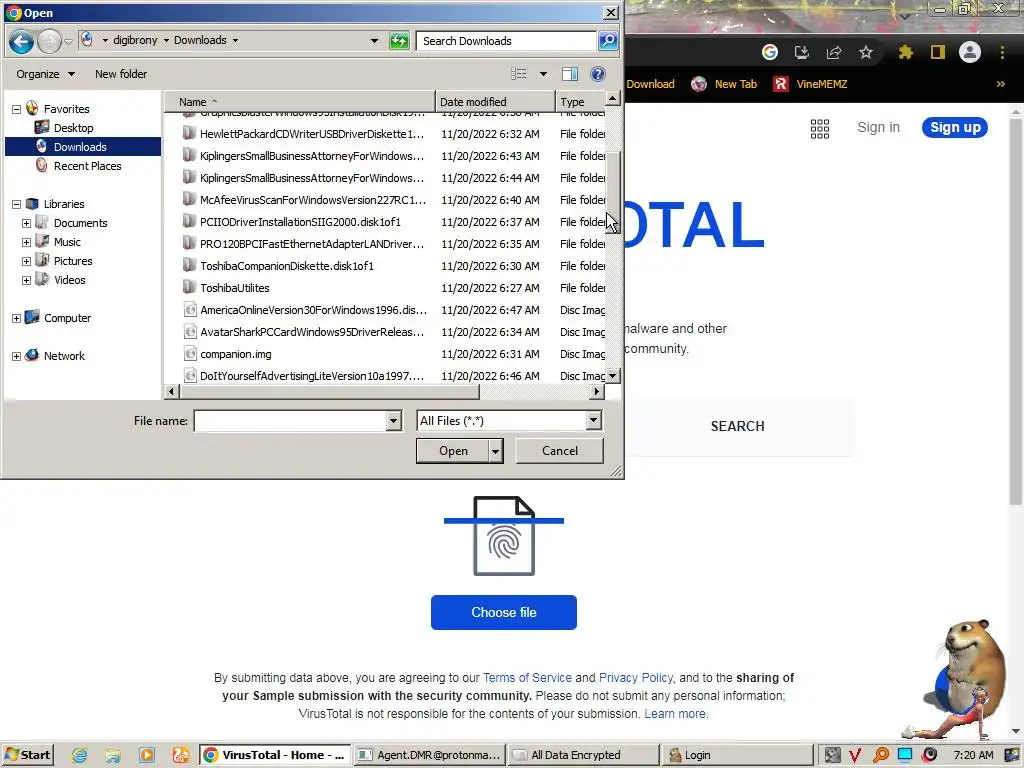Open VirusTotal apps grid icon
1024x768 pixels.
pyautogui.click(x=820, y=129)
